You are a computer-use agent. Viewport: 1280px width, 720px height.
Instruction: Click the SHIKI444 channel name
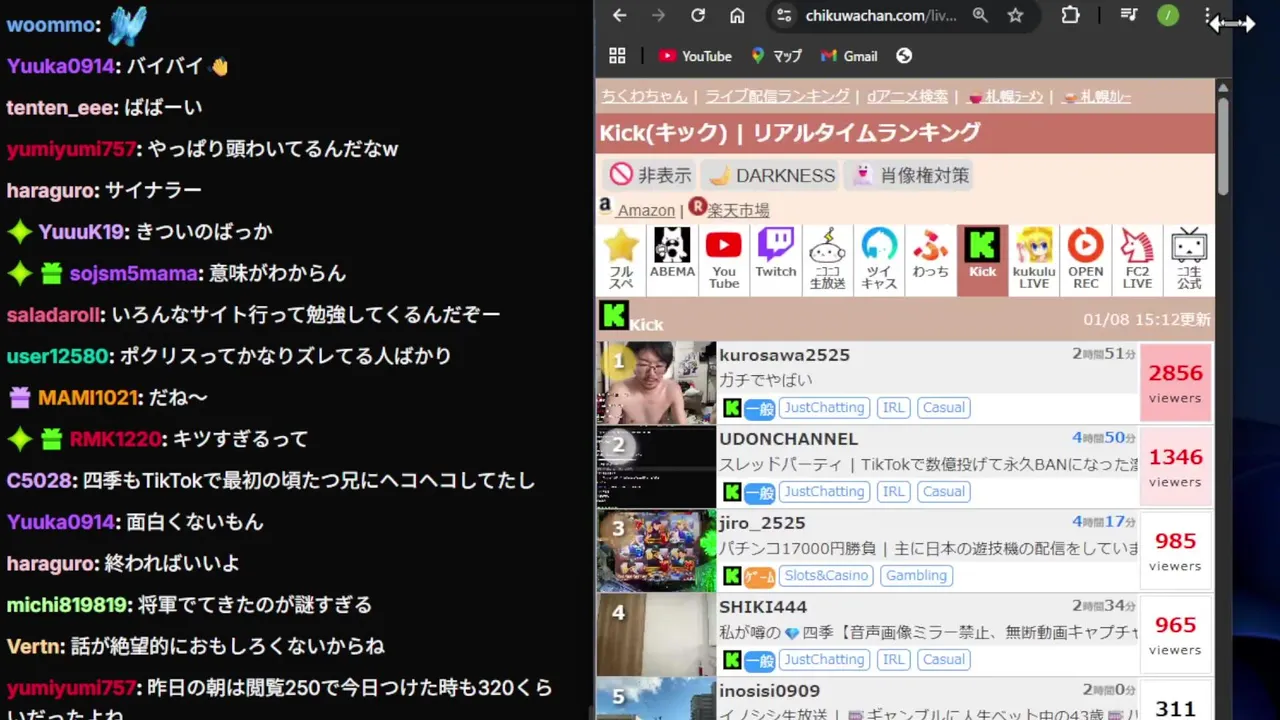pyautogui.click(x=763, y=607)
